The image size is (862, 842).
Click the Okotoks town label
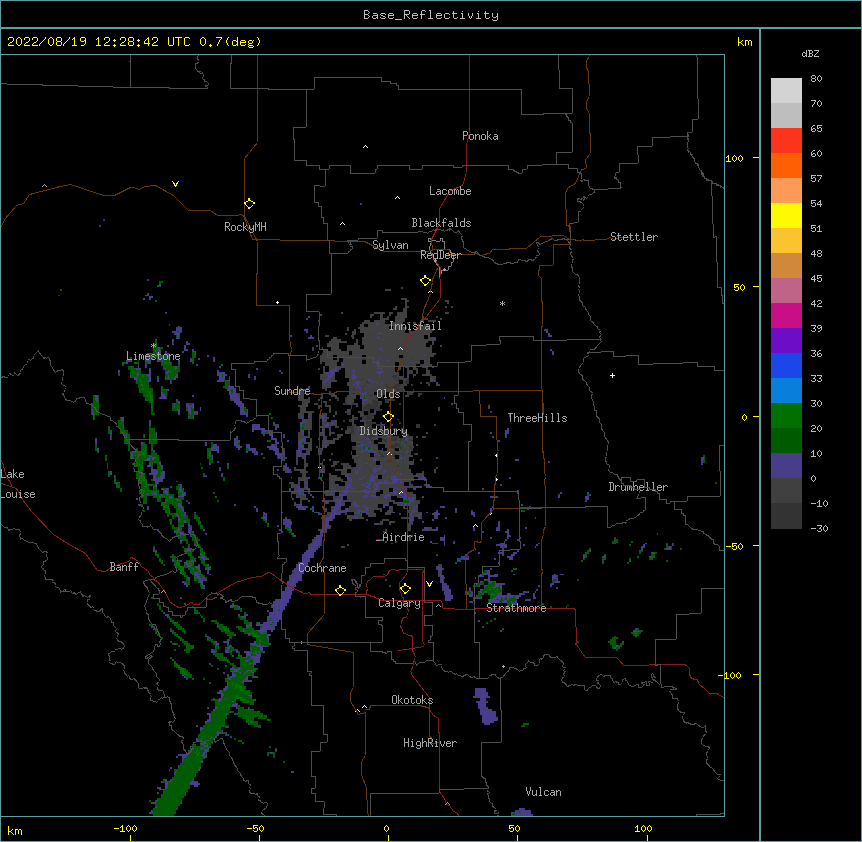412,700
